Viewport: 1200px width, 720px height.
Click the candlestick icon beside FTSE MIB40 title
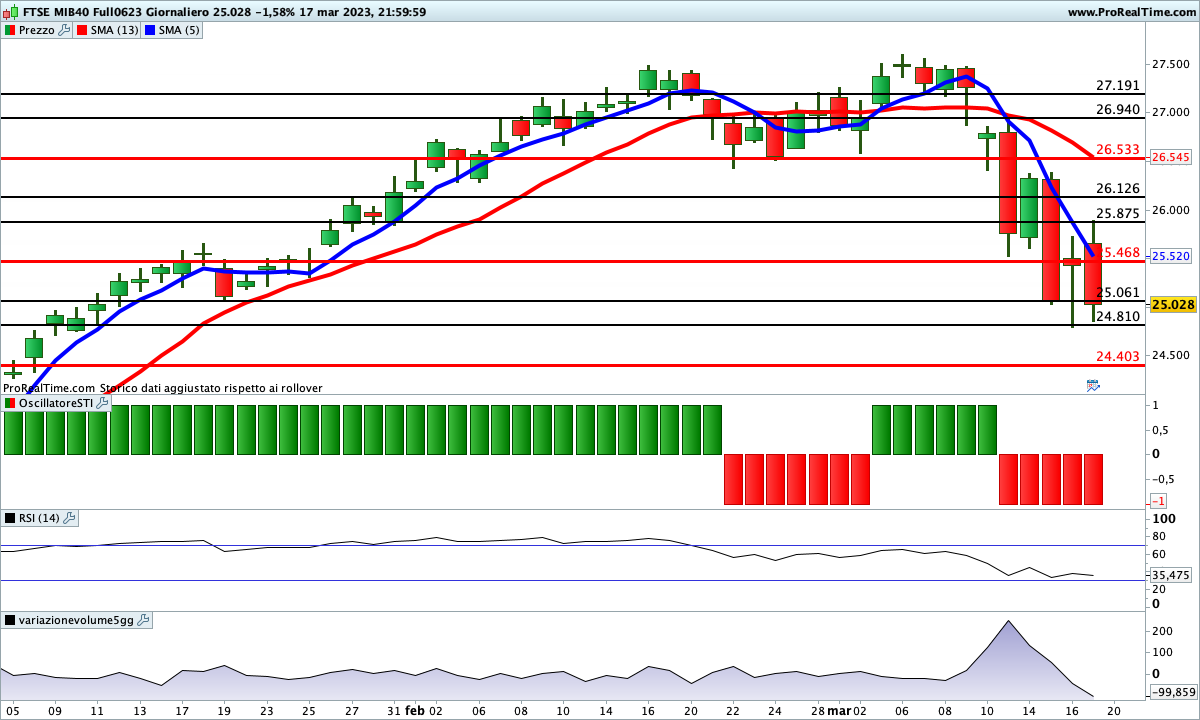coord(10,12)
